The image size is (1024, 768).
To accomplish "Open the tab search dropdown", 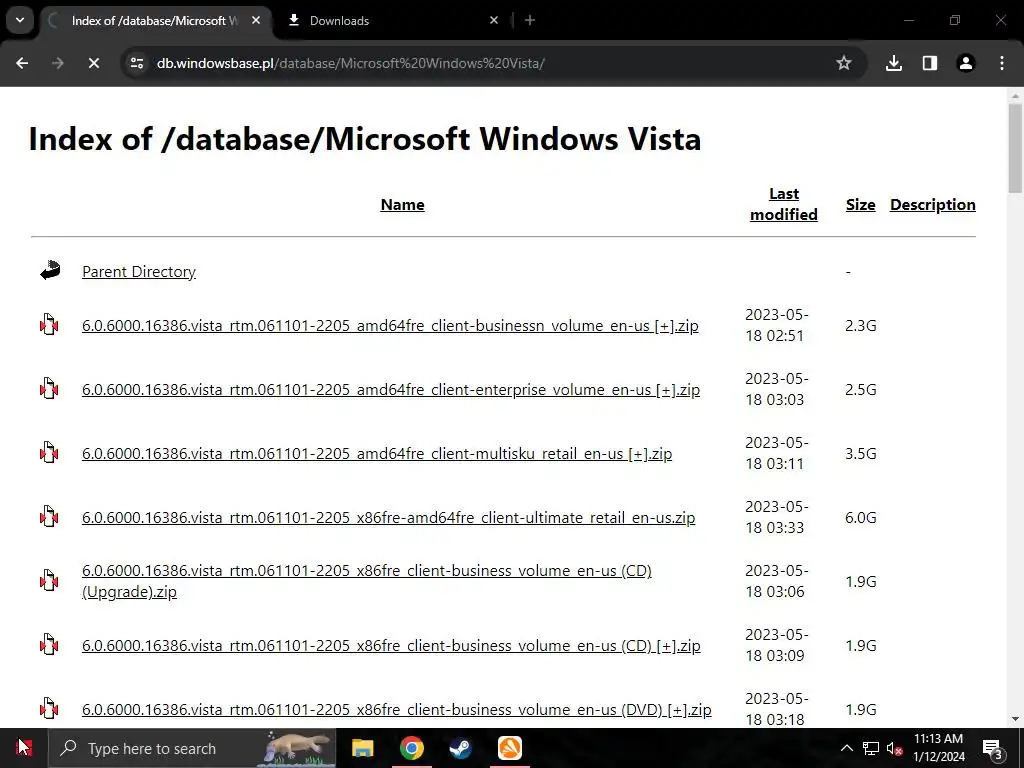I will [x=20, y=20].
